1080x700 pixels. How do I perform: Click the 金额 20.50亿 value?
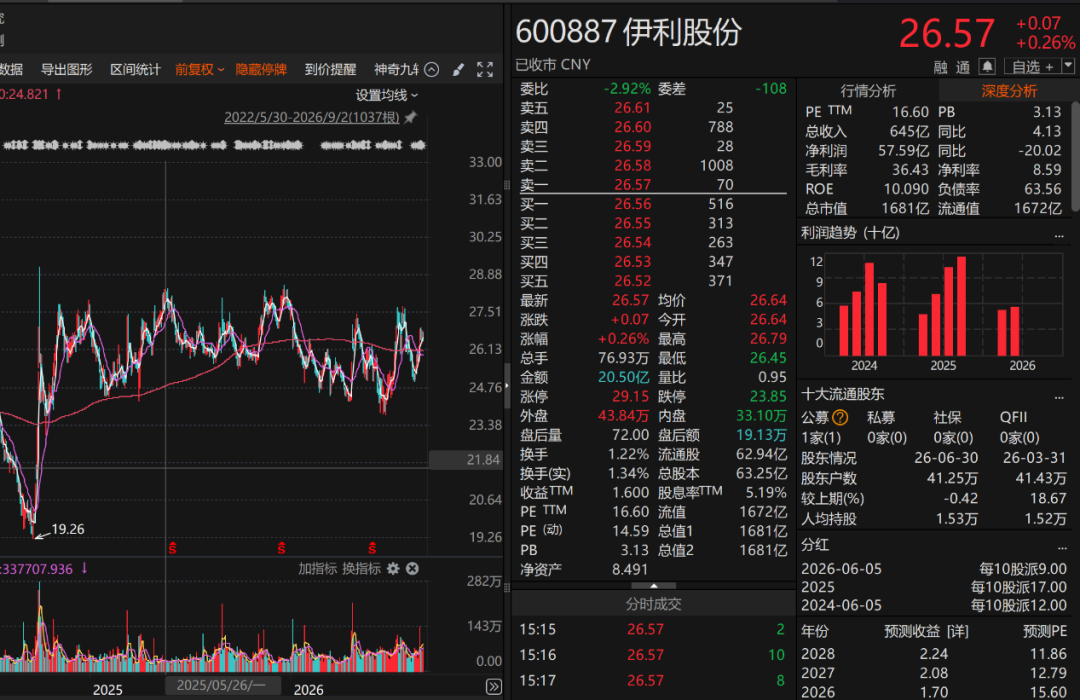pos(623,378)
